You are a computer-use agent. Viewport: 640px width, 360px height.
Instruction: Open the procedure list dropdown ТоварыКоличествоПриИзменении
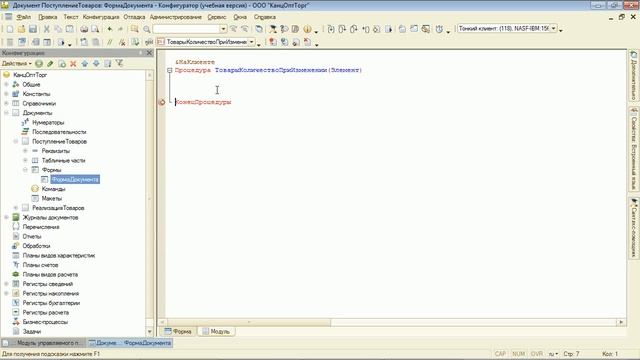click(x=251, y=42)
